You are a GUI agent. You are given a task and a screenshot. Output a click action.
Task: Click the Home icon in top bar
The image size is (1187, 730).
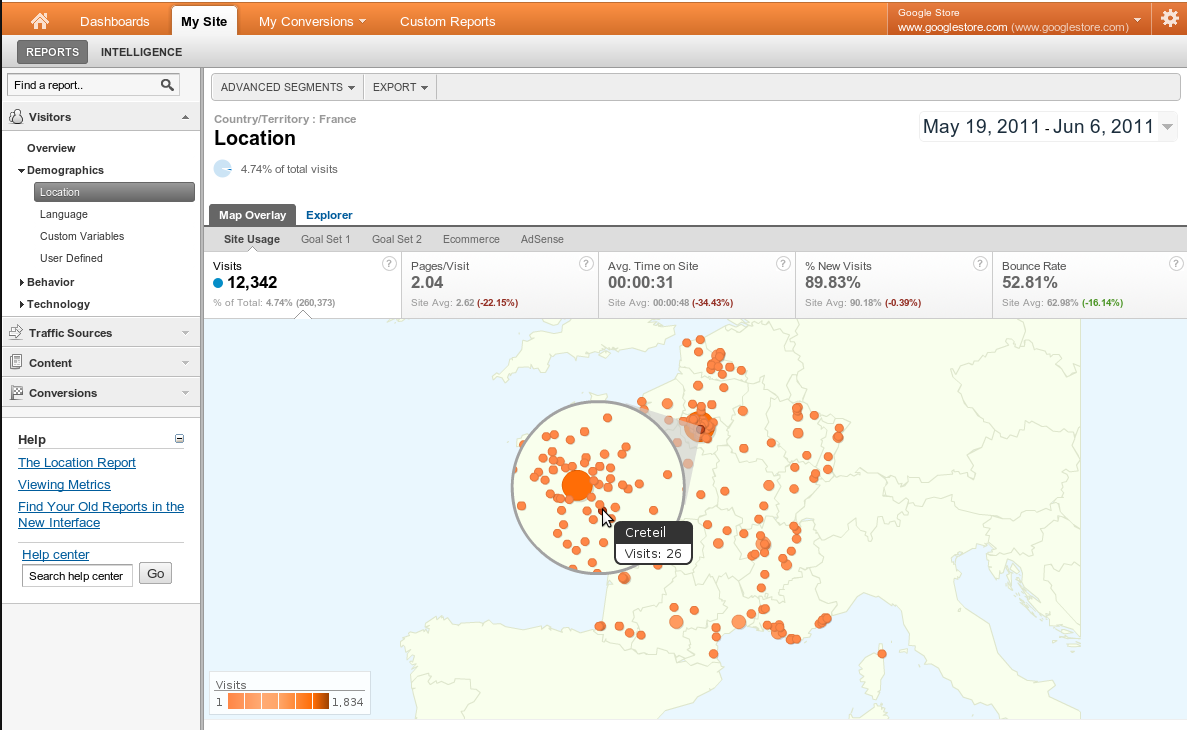pos(40,21)
